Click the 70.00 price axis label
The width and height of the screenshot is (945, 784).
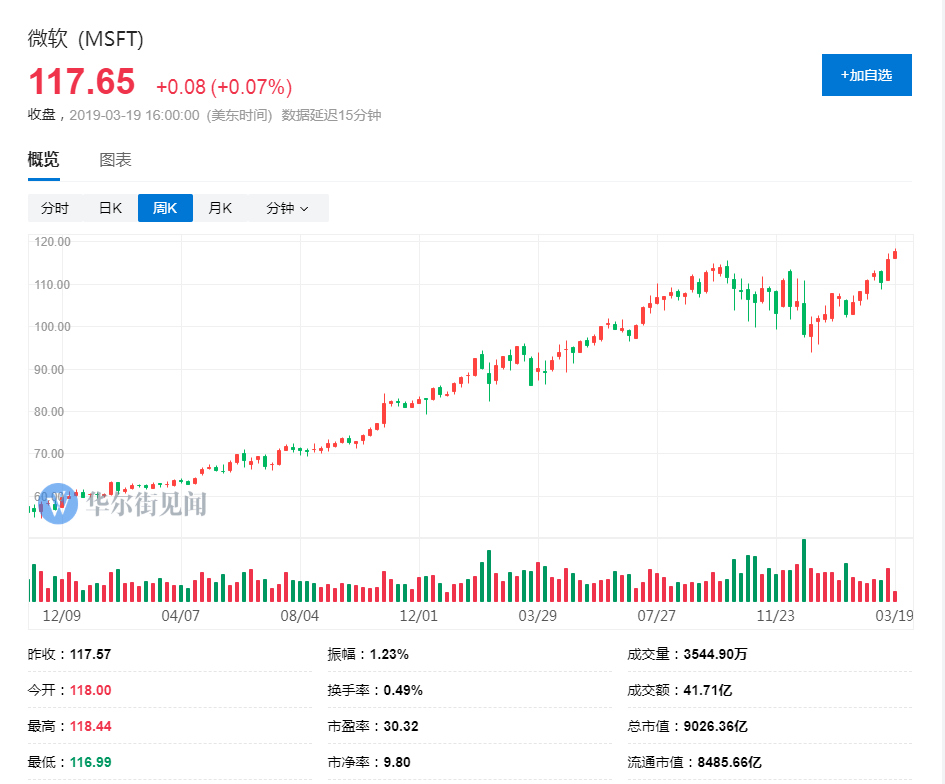(49, 454)
